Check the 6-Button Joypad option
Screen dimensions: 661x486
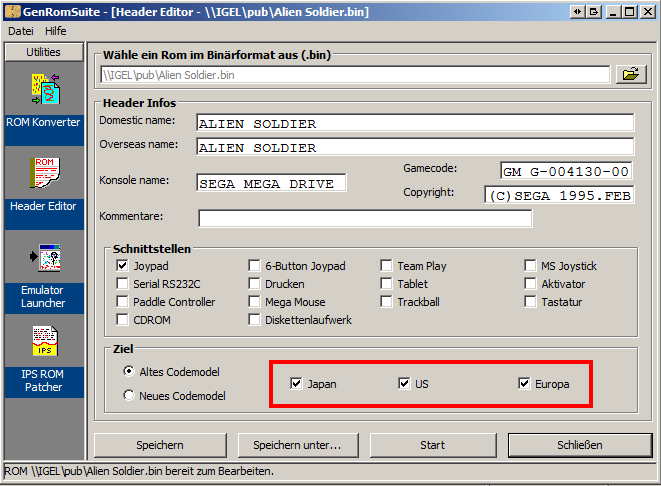click(254, 266)
